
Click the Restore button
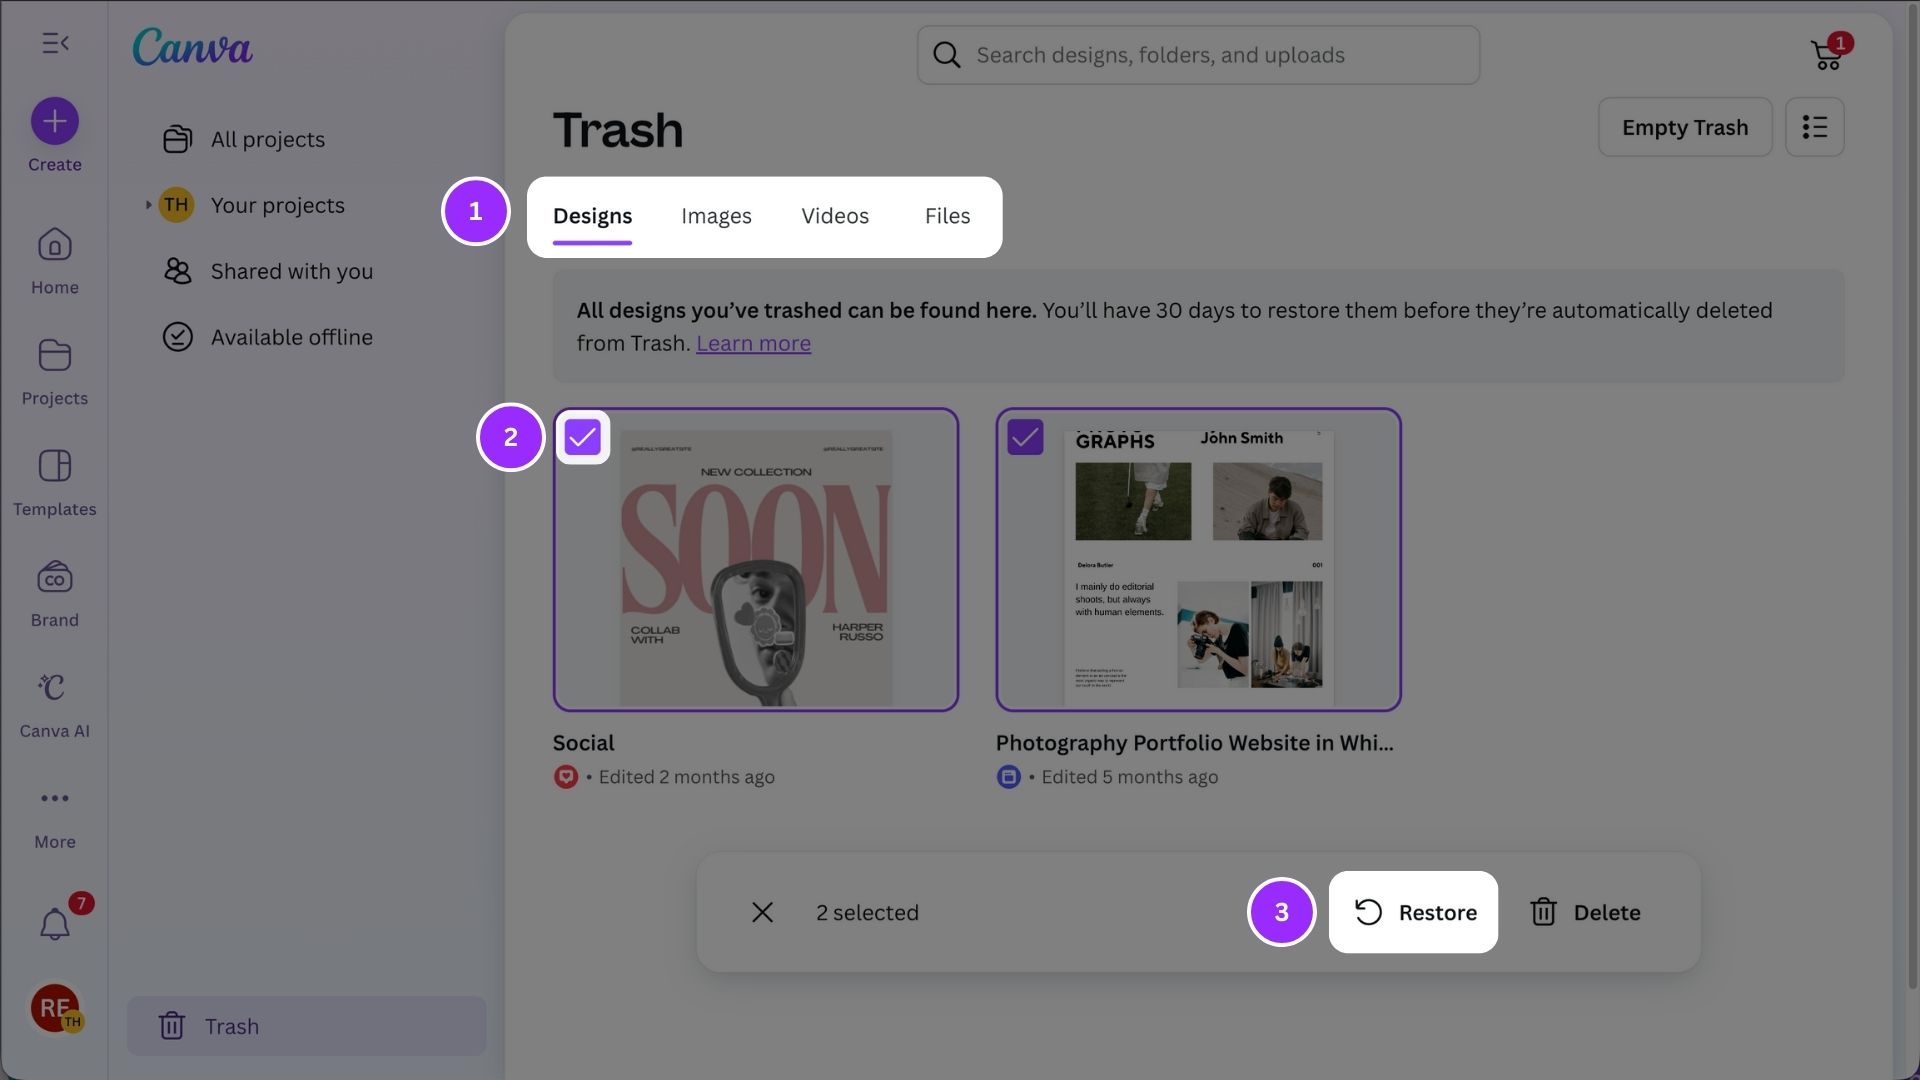click(x=1413, y=912)
